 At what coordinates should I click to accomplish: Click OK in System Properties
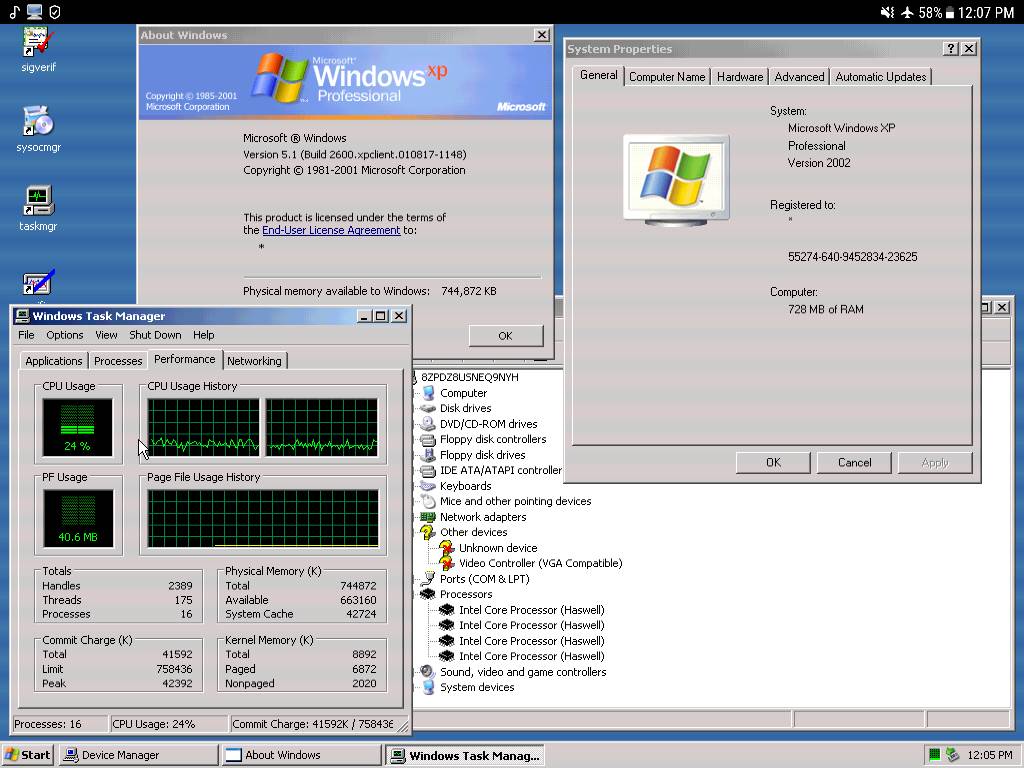tap(773, 462)
